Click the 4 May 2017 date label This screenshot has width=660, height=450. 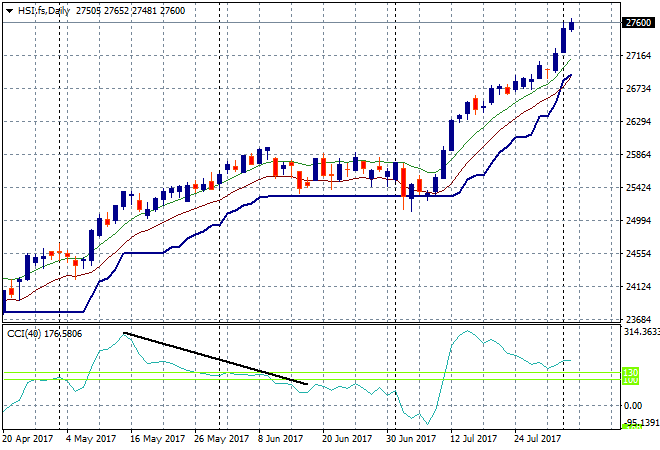click(x=91, y=438)
